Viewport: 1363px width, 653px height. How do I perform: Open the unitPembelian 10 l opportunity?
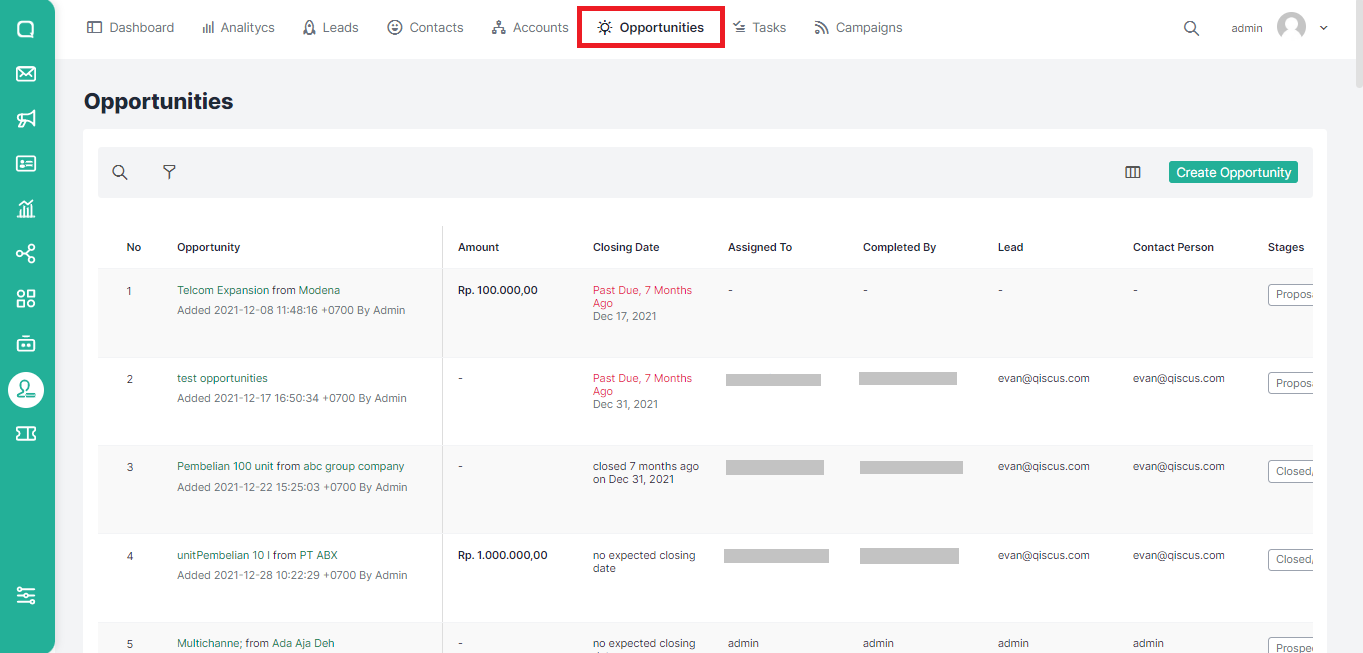tap(224, 555)
